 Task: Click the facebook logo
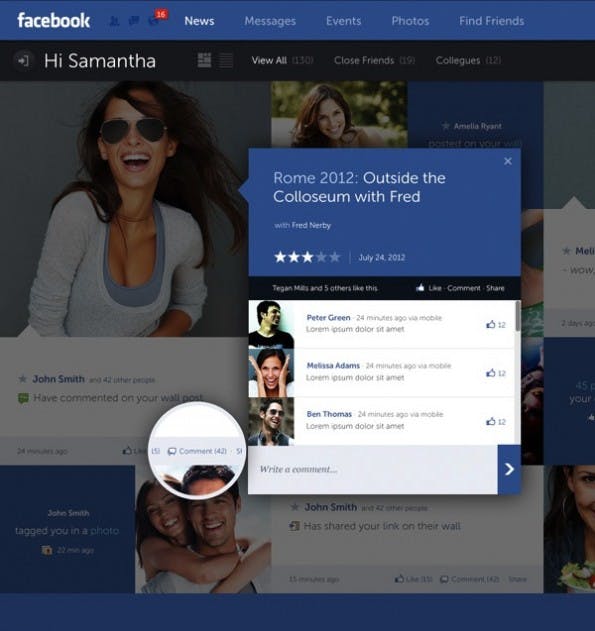tap(54, 21)
